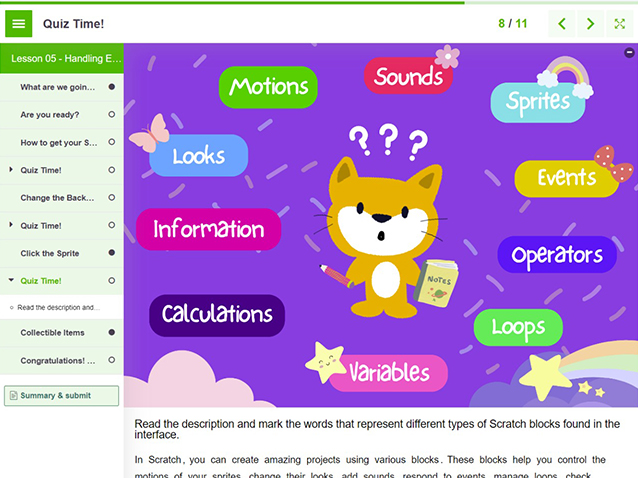Viewport: 638px width, 478px height.
Task: Click the Click the Sprite status circle
Action: pos(111,253)
